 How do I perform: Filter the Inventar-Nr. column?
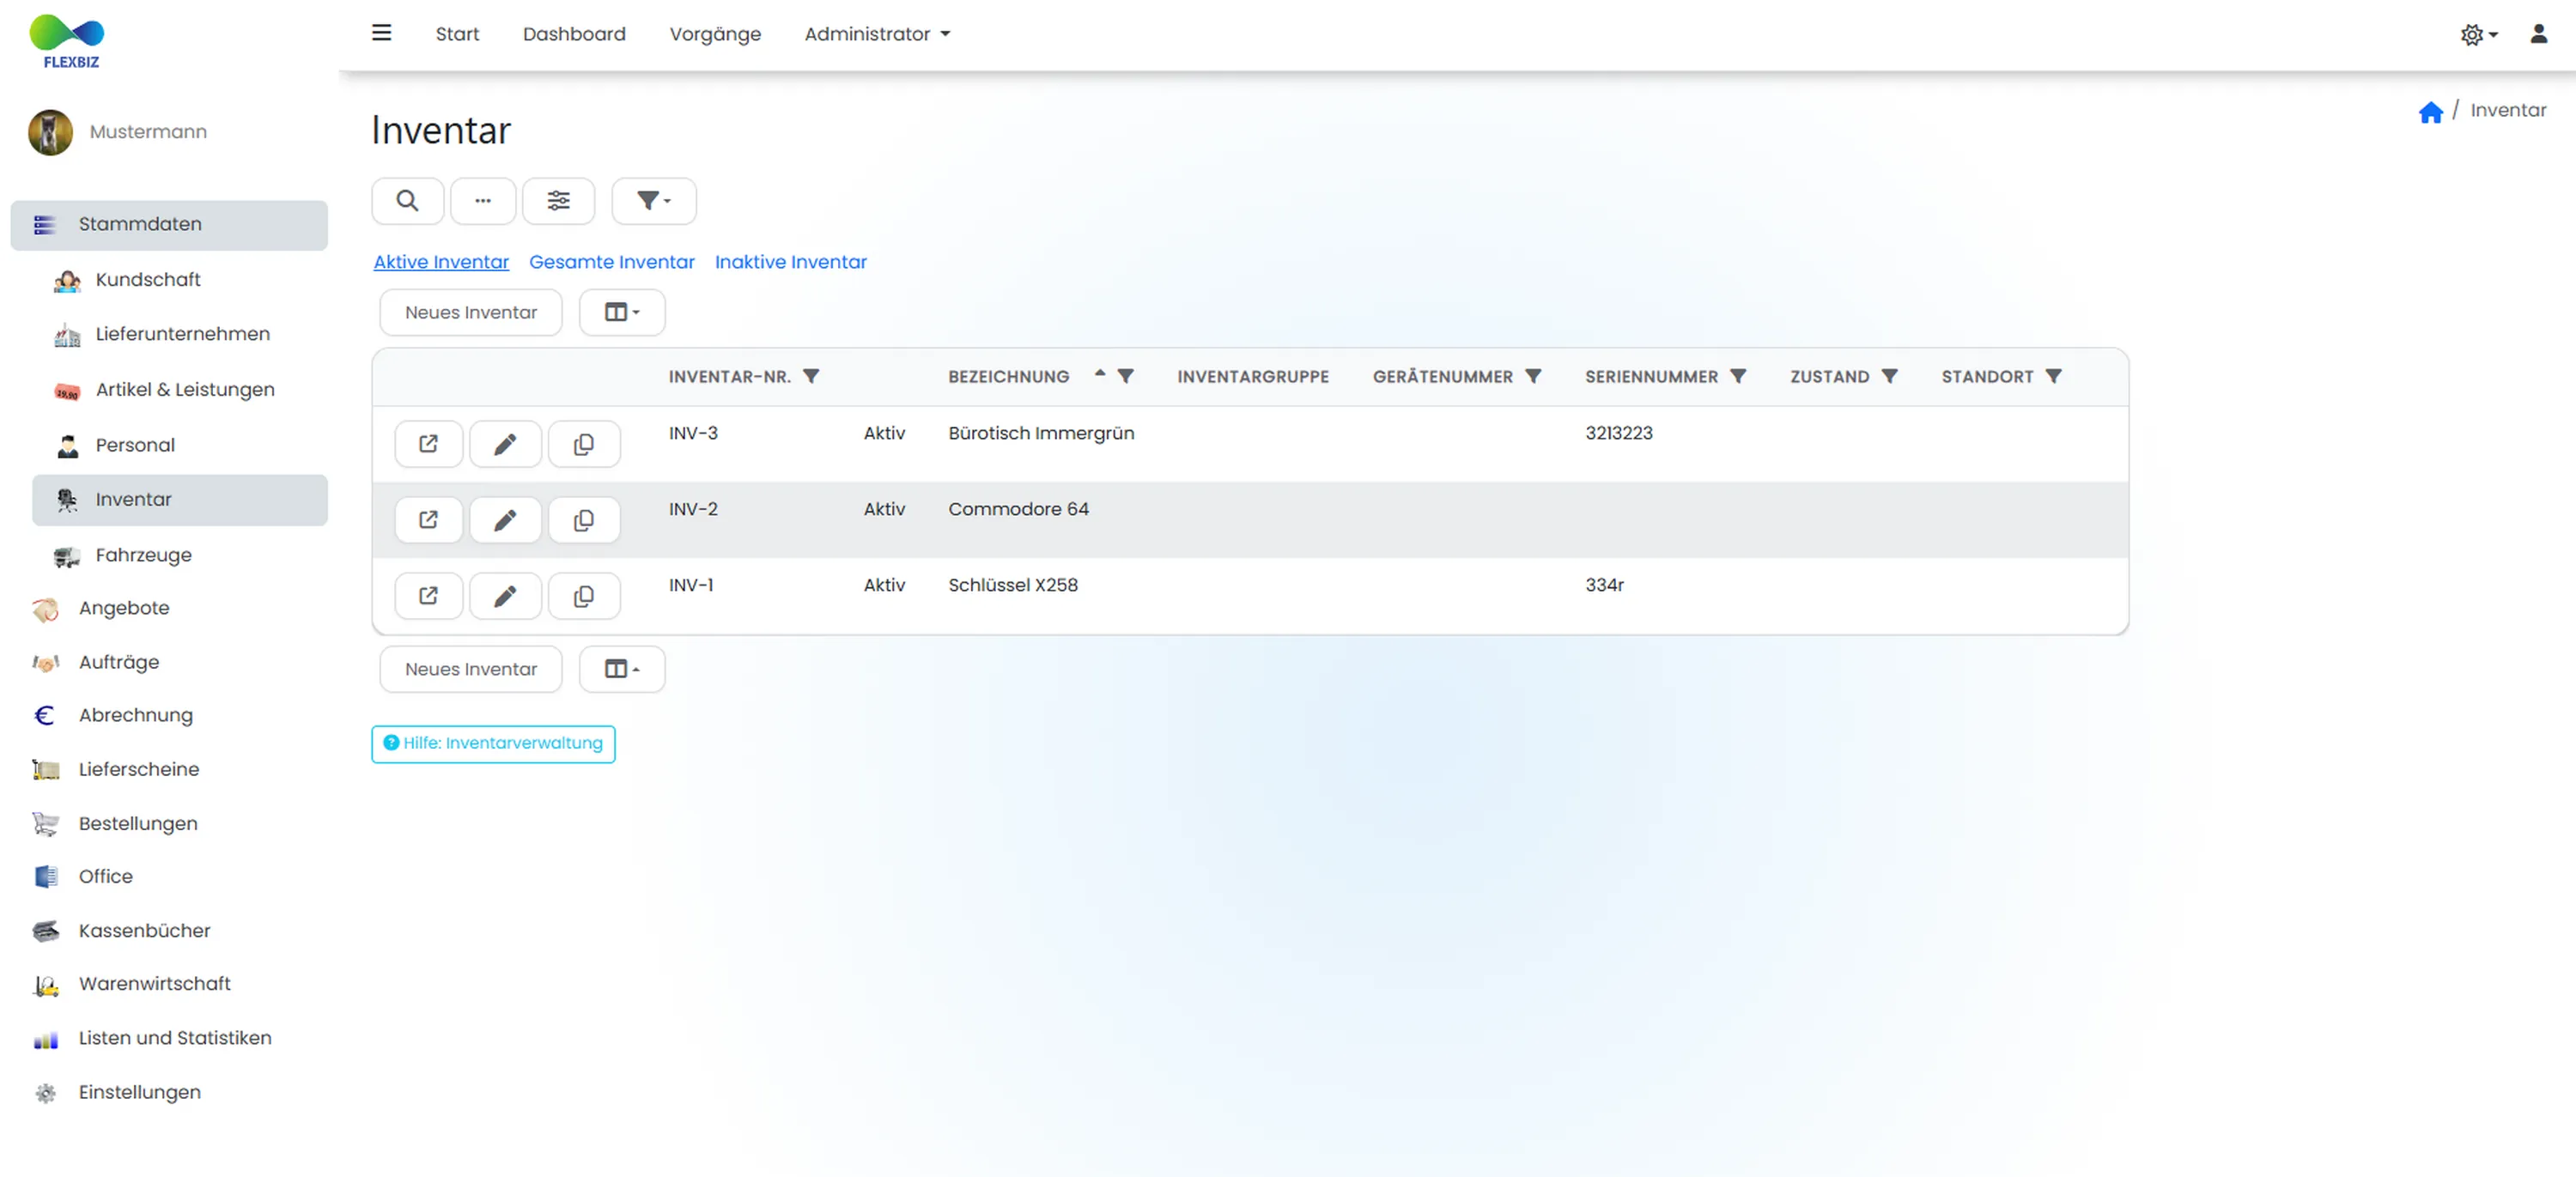(811, 376)
